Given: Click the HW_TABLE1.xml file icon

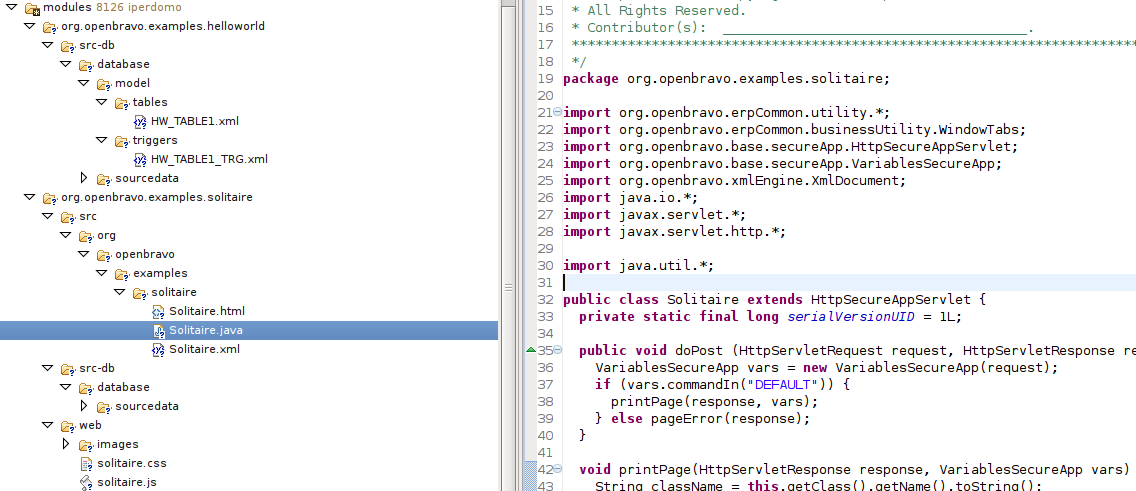Looking at the screenshot, I should [141, 121].
